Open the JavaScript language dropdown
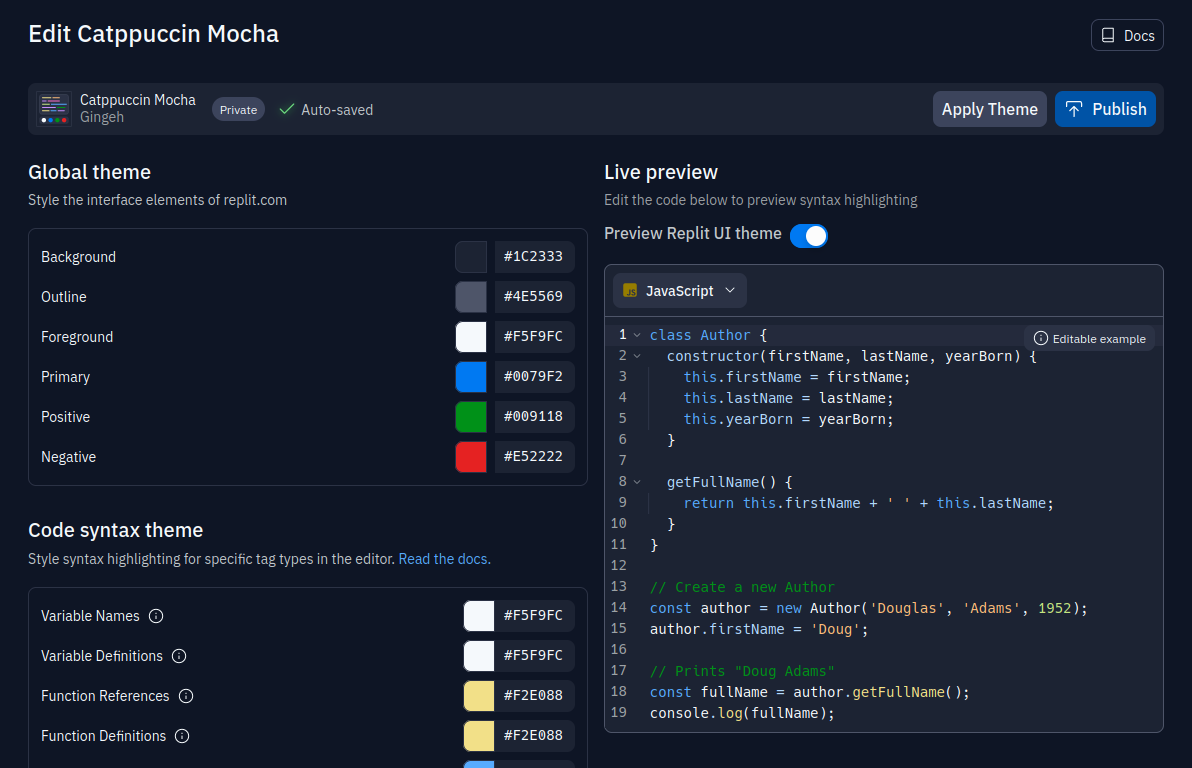Image resolution: width=1192 pixels, height=768 pixels. [680, 290]
